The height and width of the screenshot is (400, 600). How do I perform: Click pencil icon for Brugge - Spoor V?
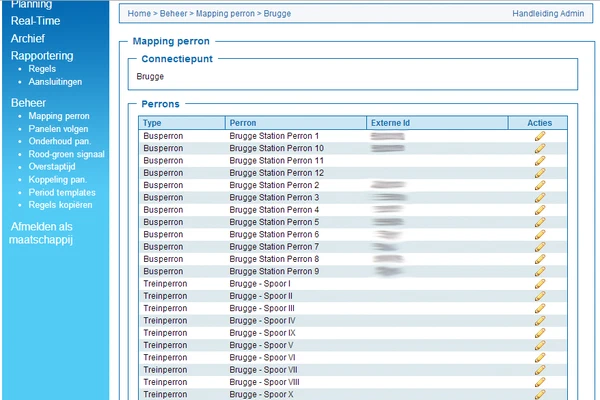coord(540,345)
